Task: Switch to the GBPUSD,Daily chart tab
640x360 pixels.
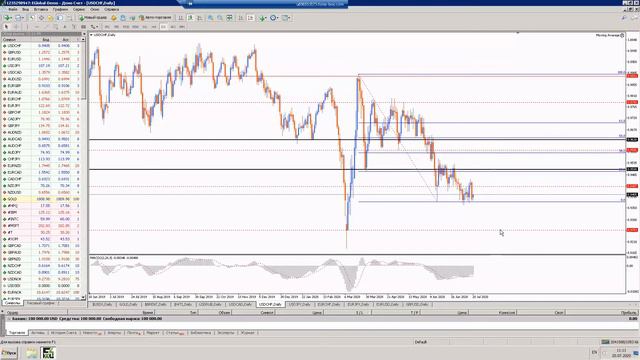Action: point(418,304)
